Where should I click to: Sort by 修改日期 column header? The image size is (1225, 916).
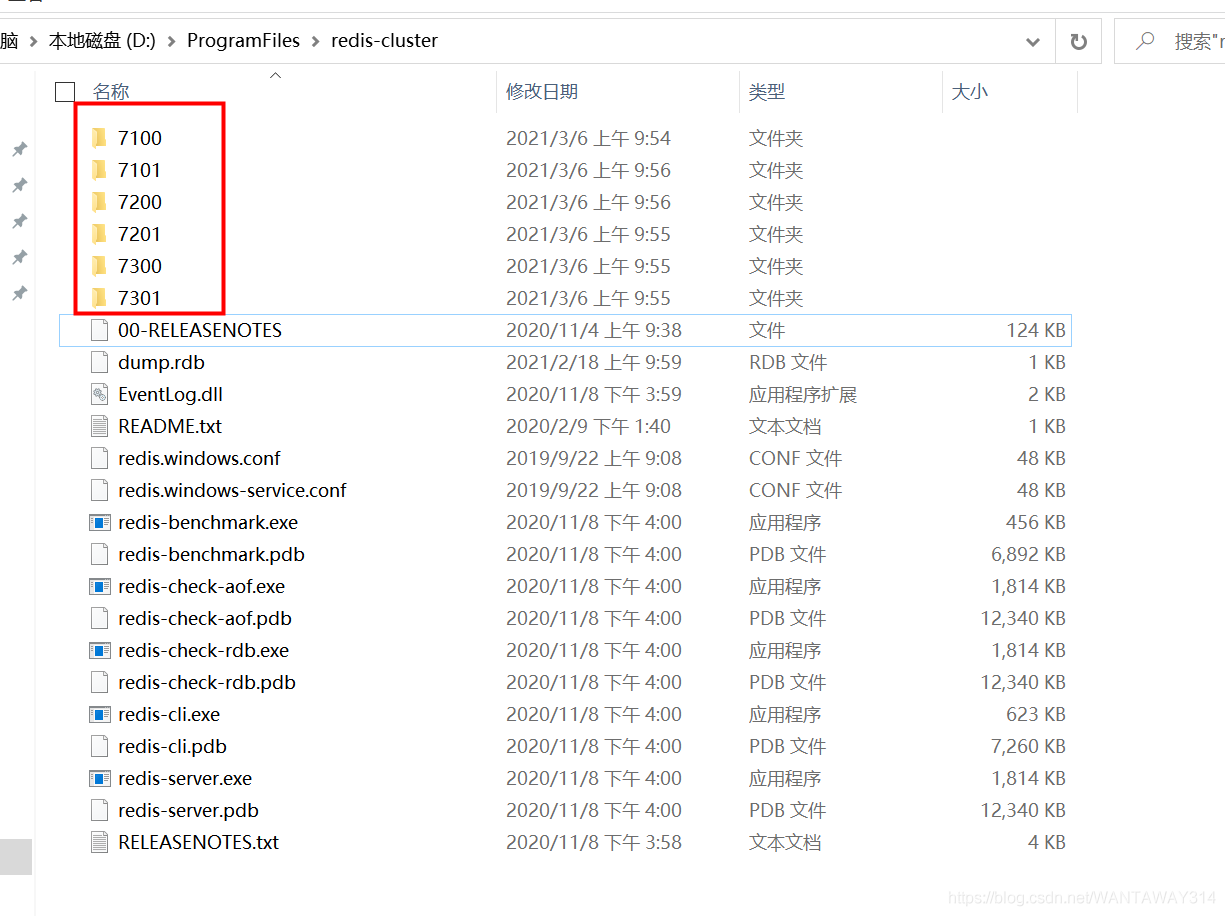[x=542, y=92]
